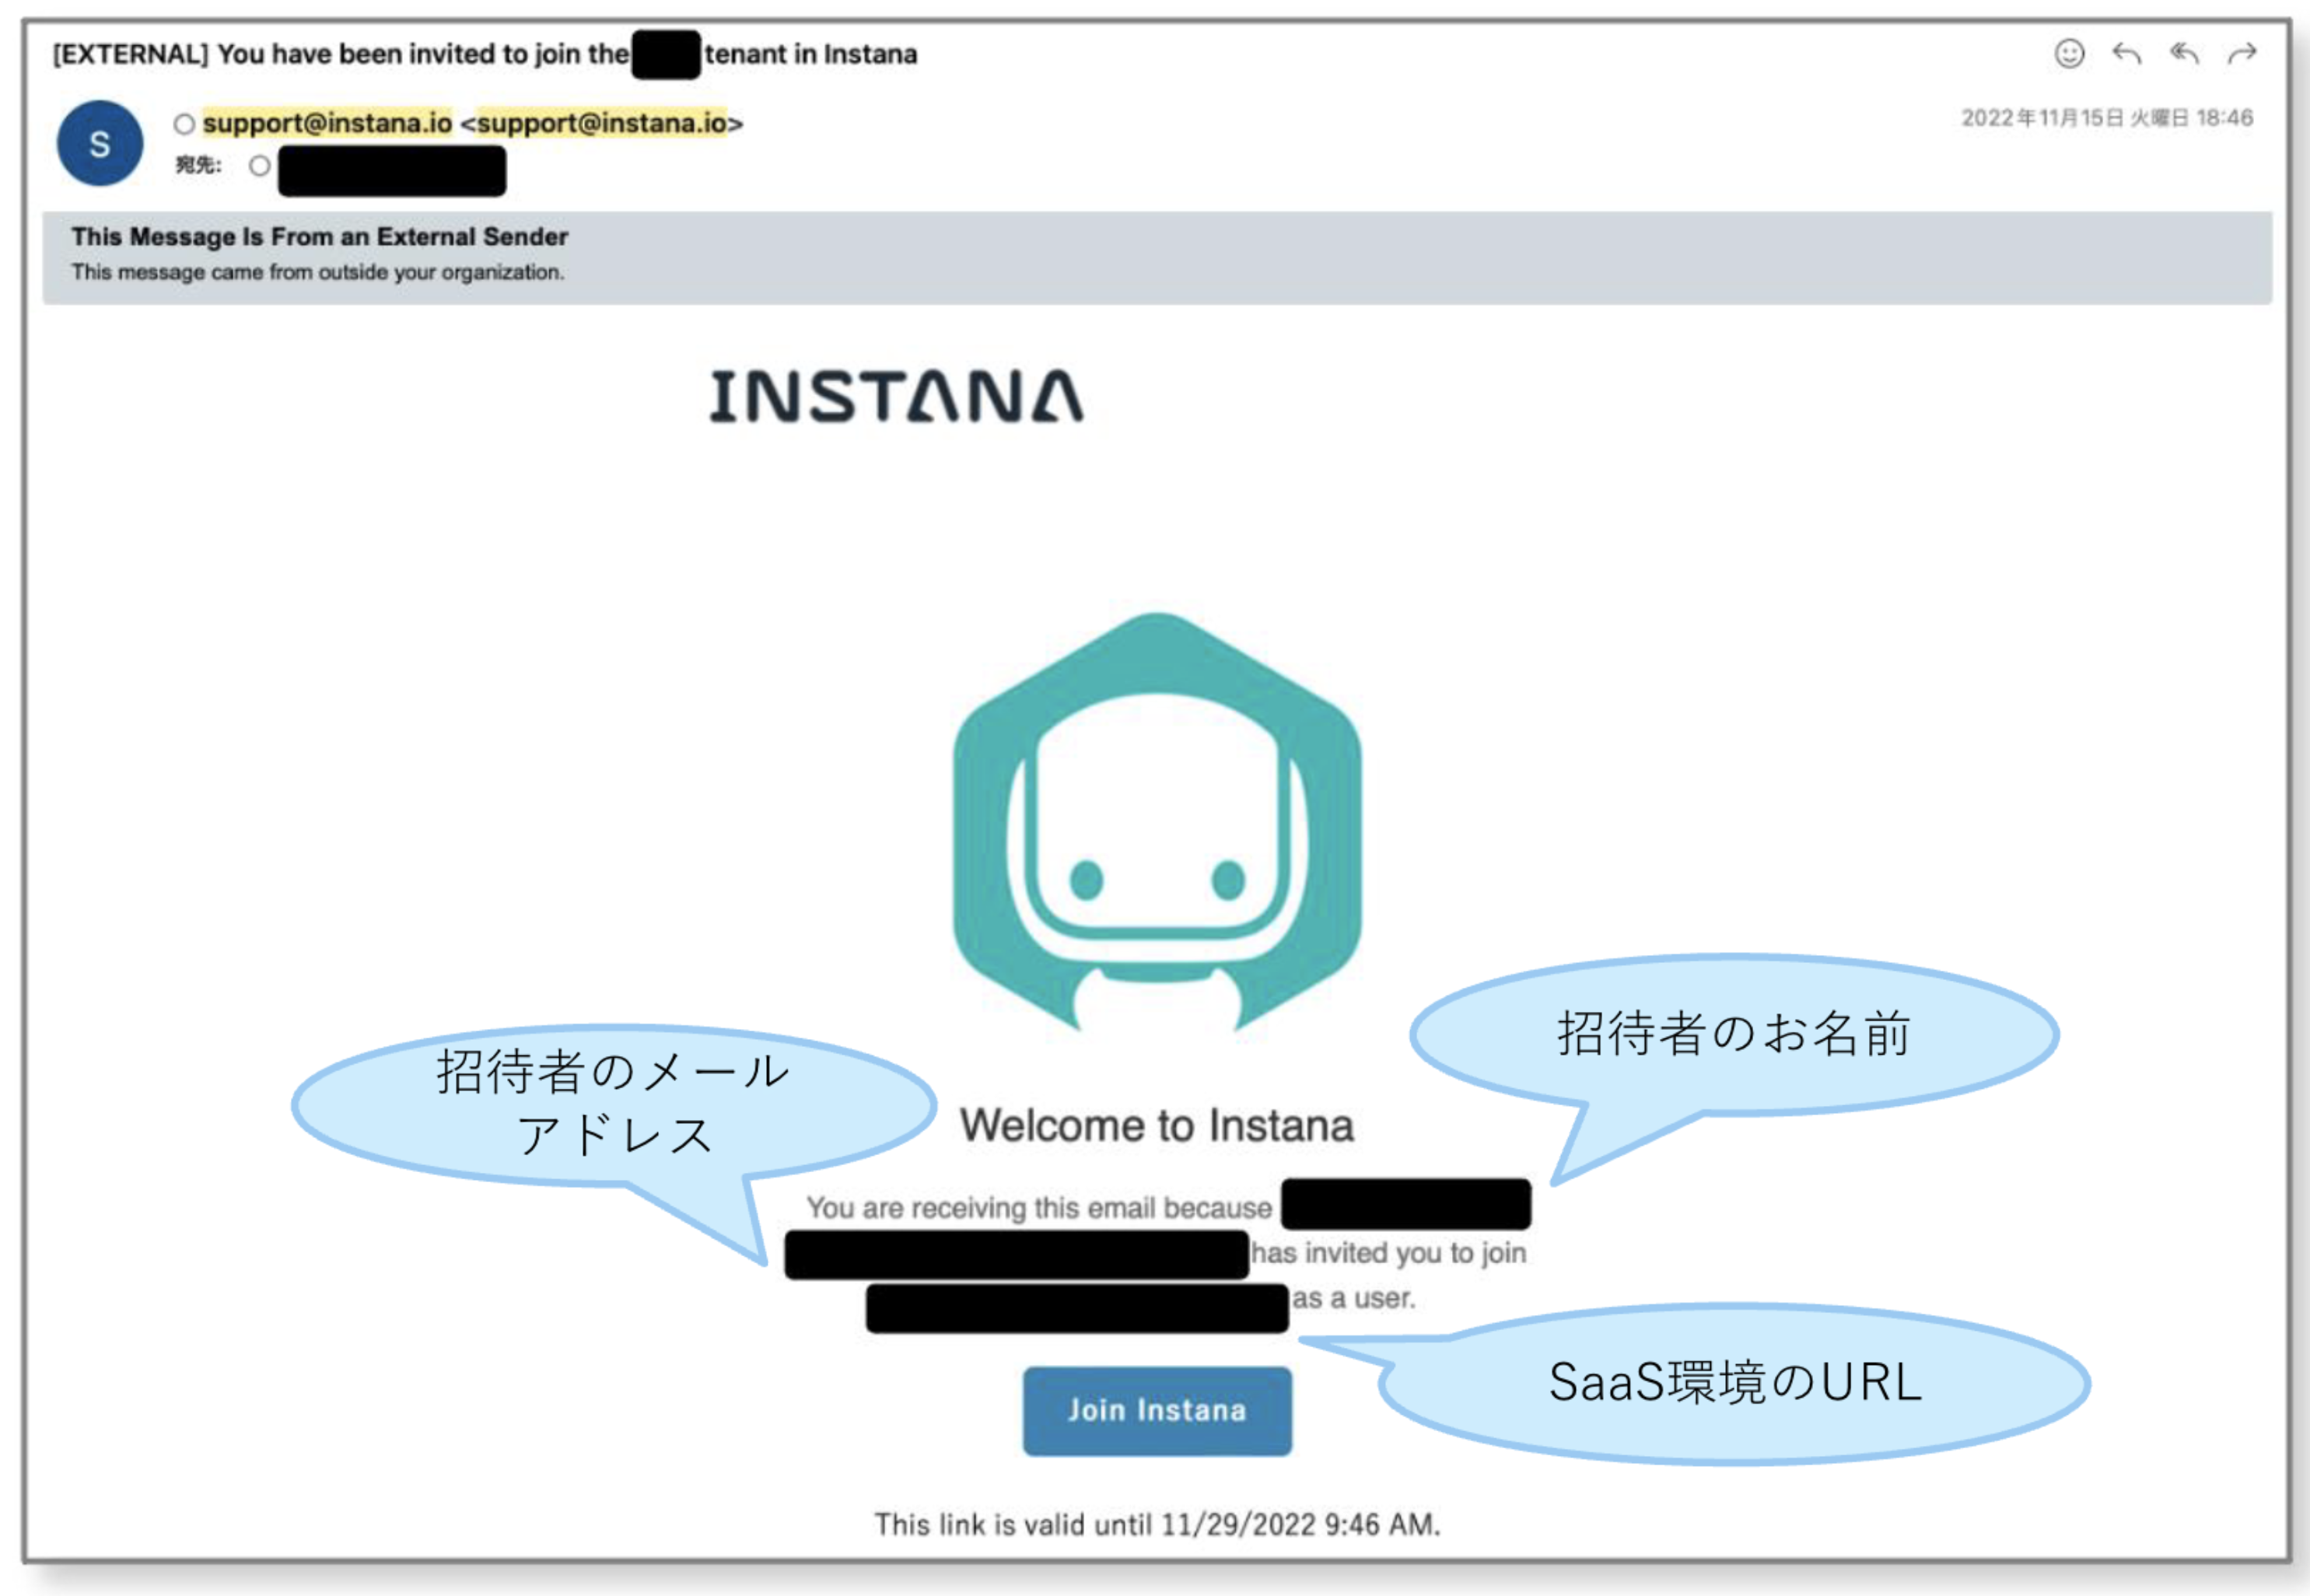Viewport: 2310px width, 1596px height.
Task: Click the <support@instana.io> address in angle brackets
Action: click(601, 123)
